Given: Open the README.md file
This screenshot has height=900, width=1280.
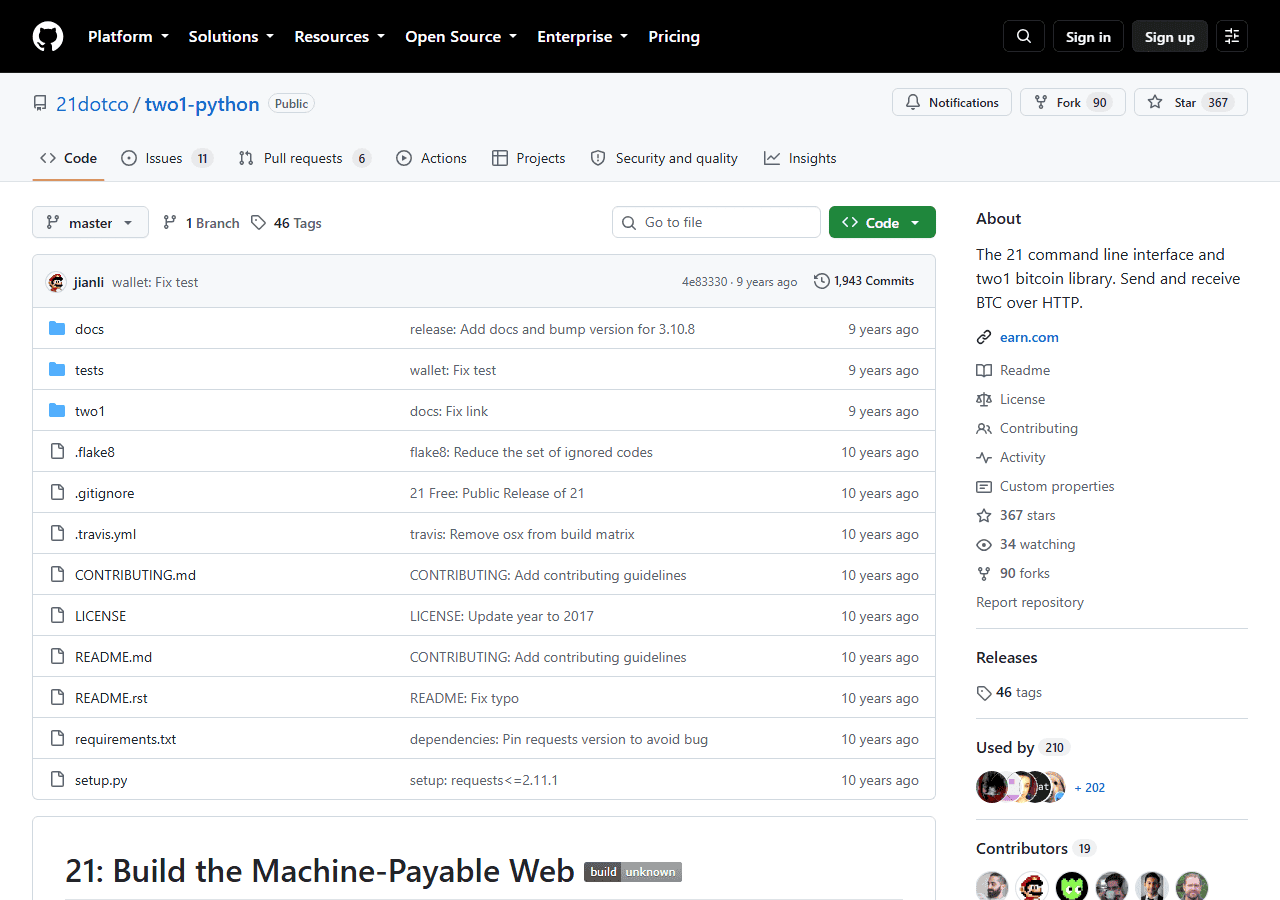Looking at the screenshot, I should (x=113, y=657).
